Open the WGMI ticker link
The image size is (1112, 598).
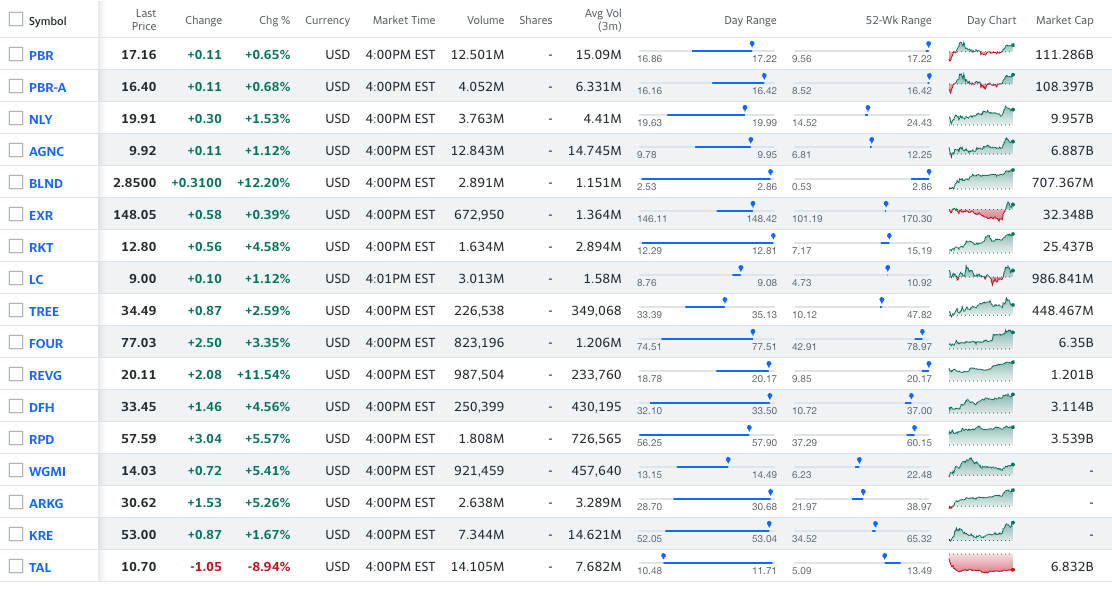(48, 471)
